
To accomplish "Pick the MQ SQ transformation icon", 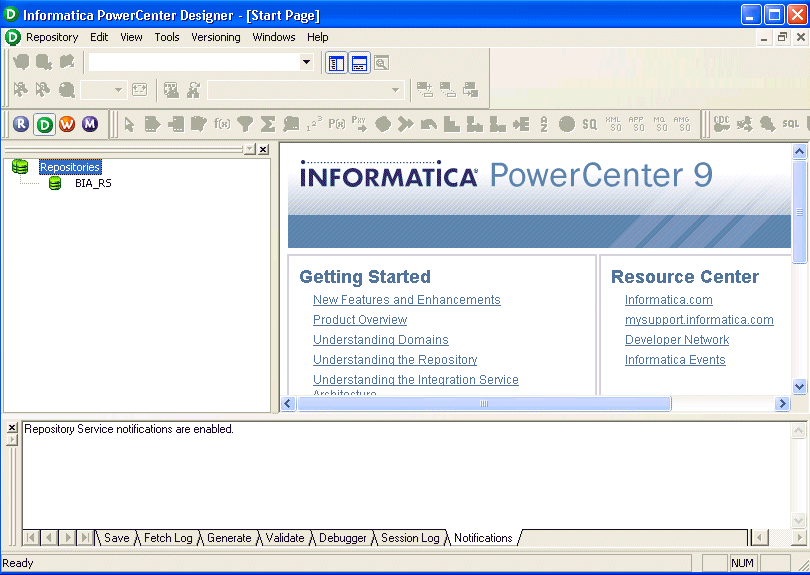I will pos(660,124).
